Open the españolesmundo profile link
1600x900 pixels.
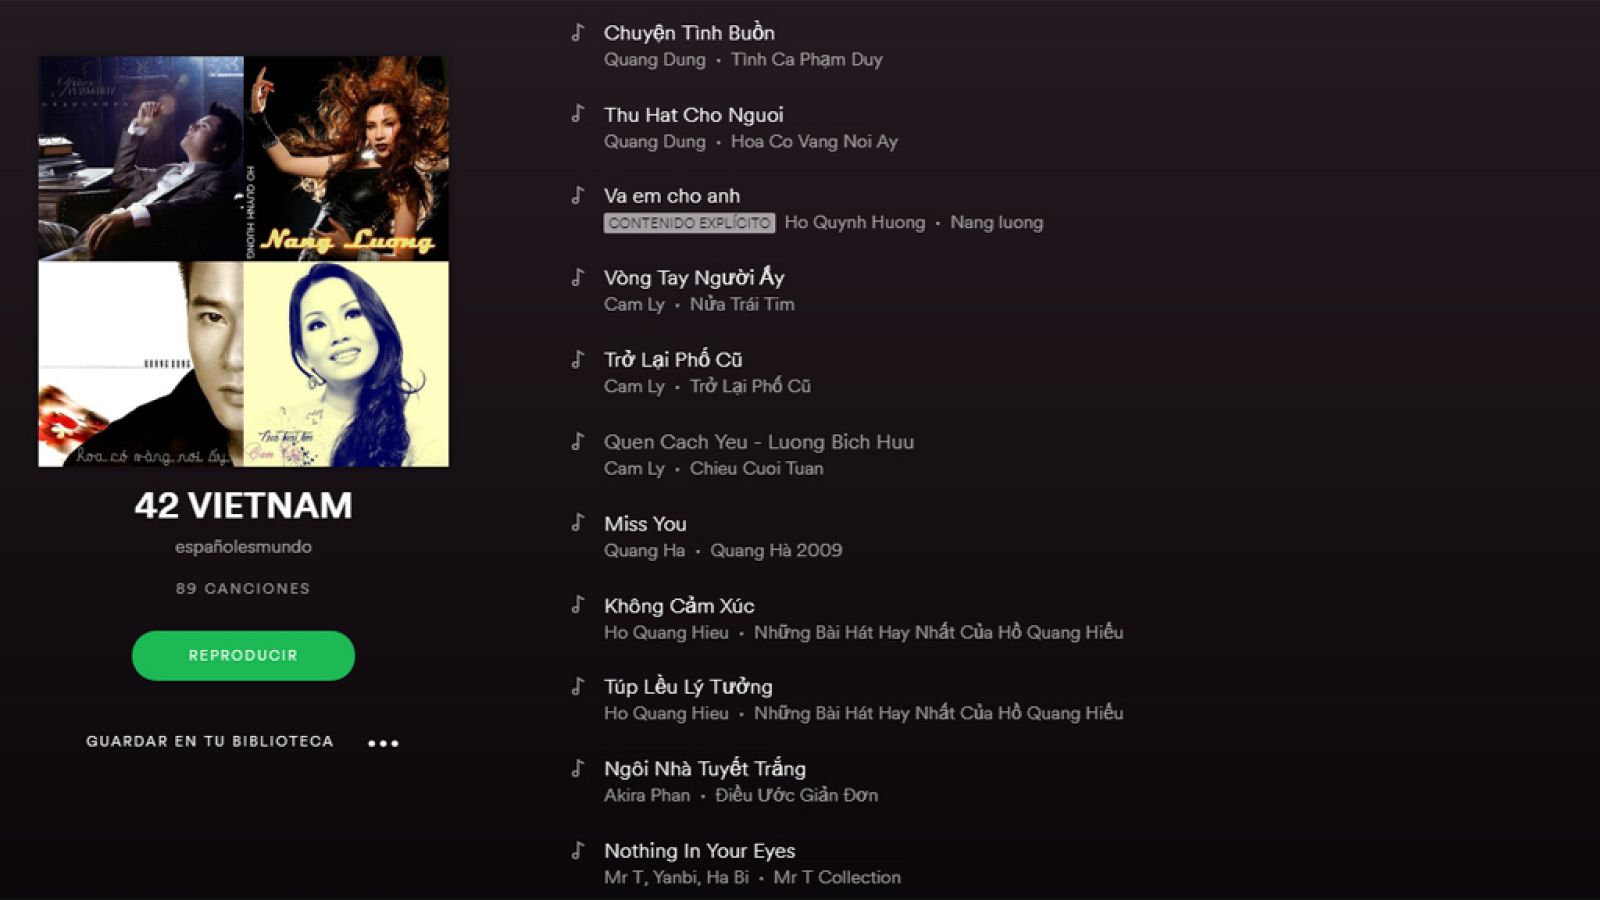[243, 547]
